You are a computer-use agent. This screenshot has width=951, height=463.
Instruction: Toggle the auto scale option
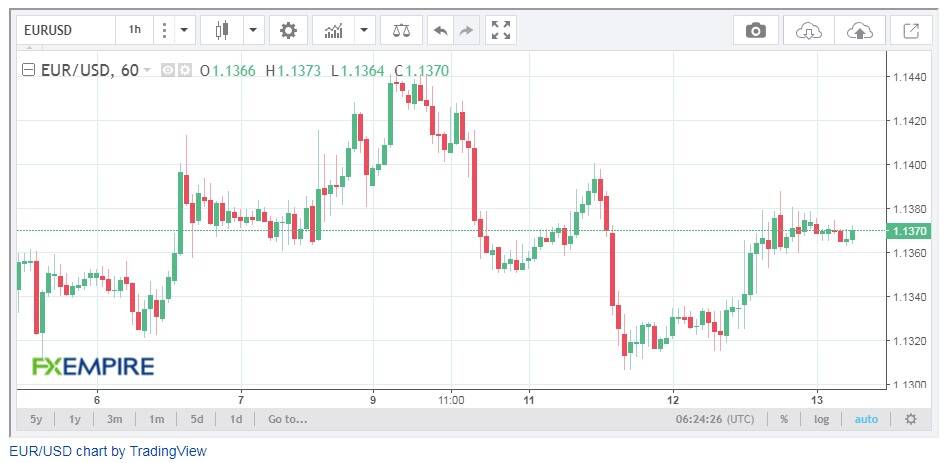[x=866, y=419]
